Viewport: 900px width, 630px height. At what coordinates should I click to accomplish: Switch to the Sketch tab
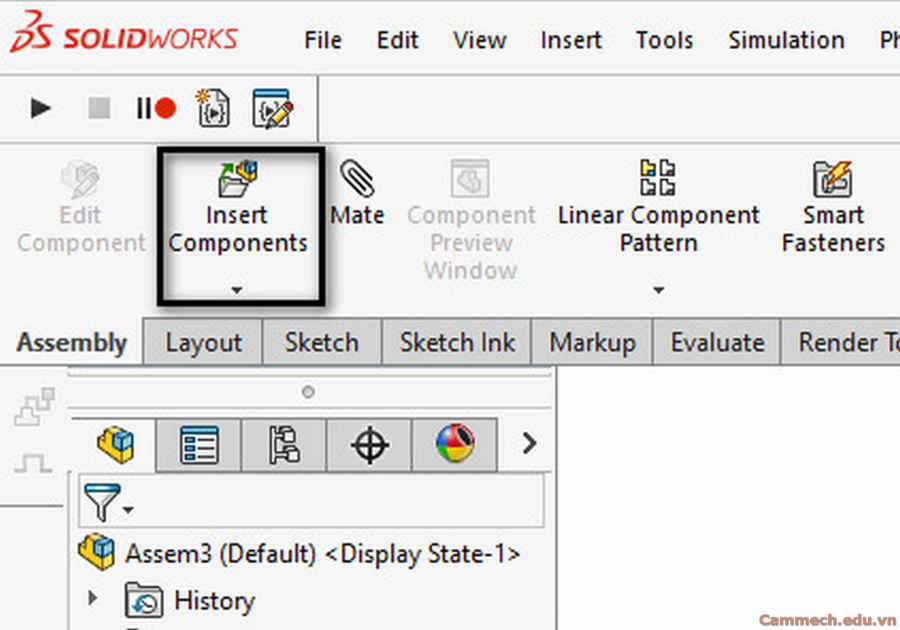coord(322,343)
